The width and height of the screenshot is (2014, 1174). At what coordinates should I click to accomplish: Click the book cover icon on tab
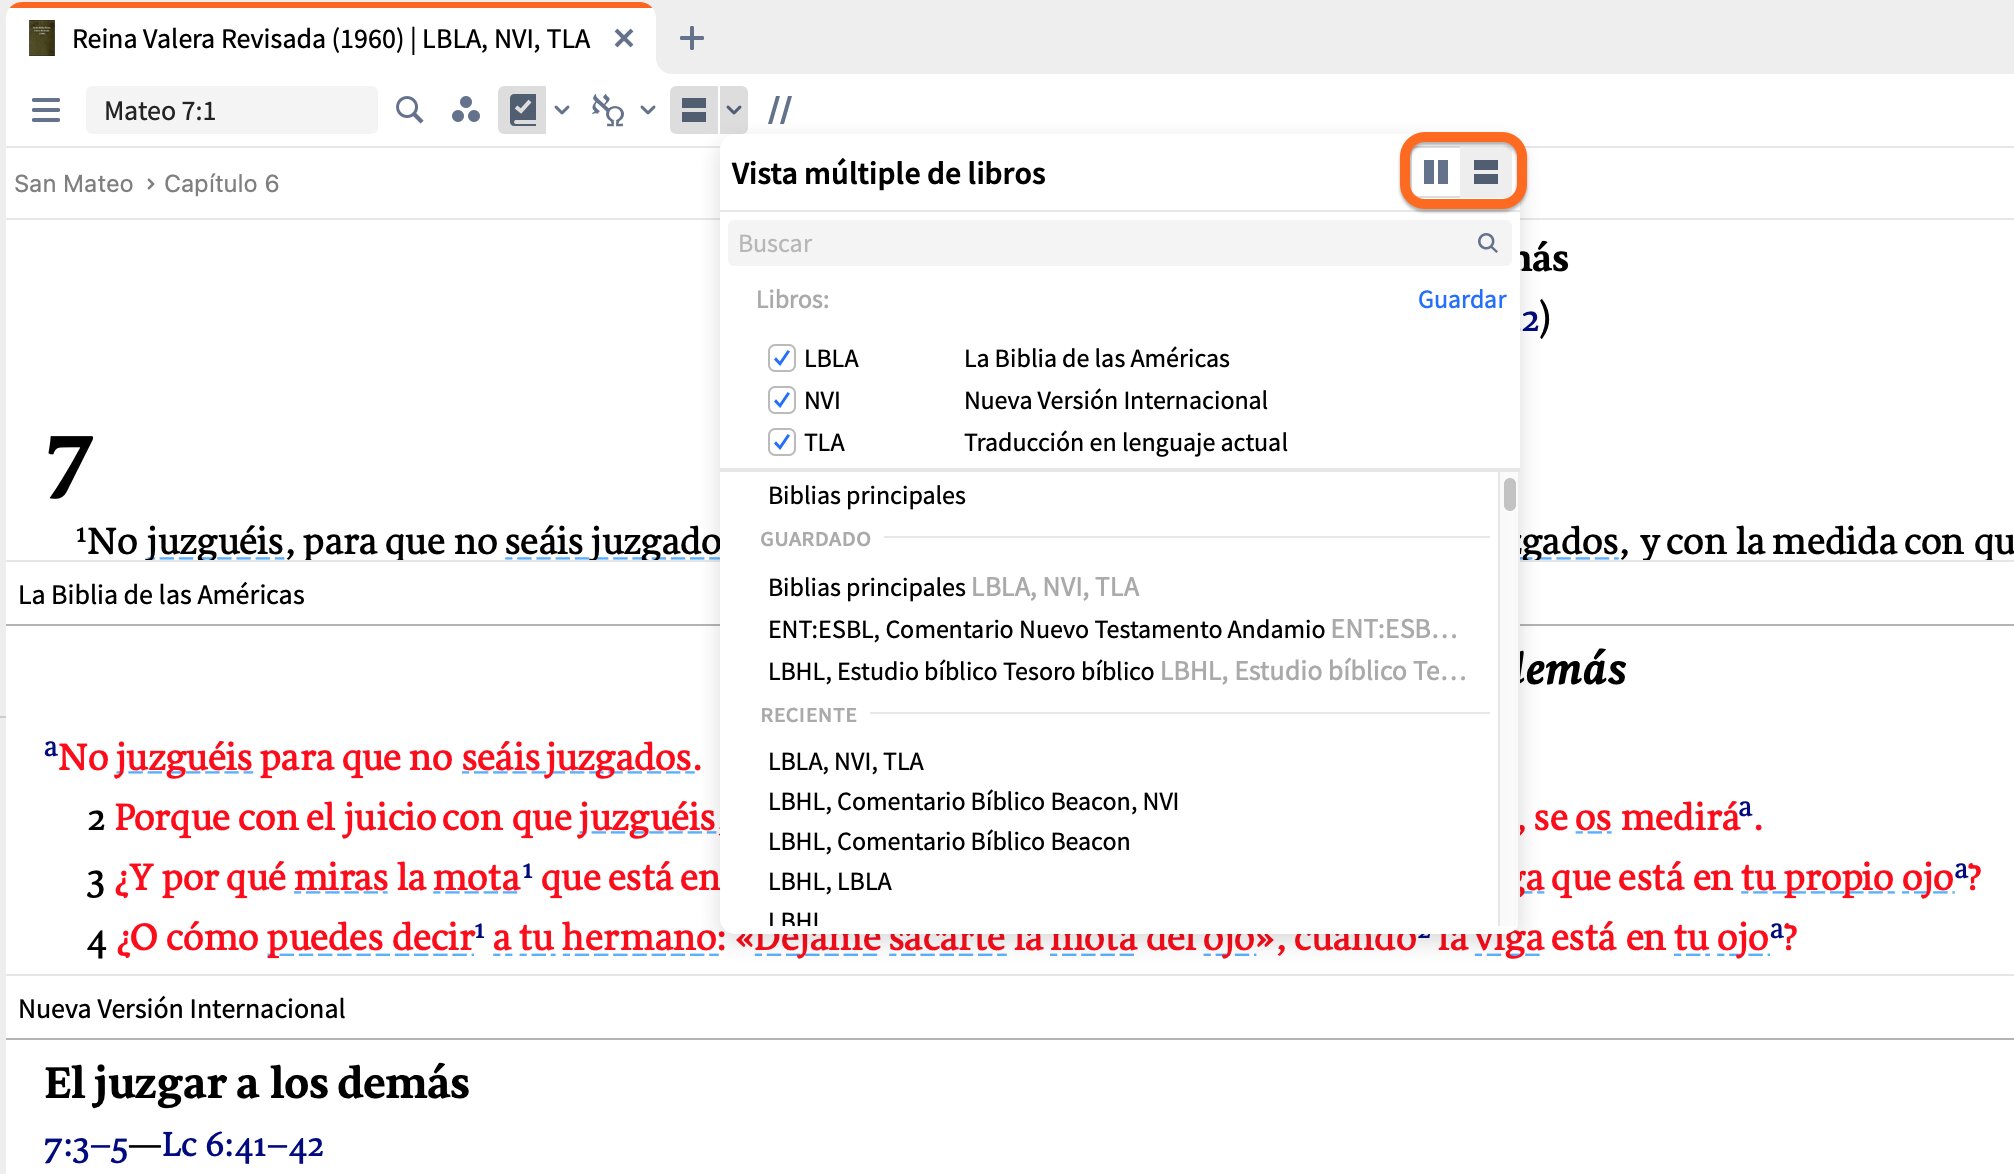pos(42,38)
